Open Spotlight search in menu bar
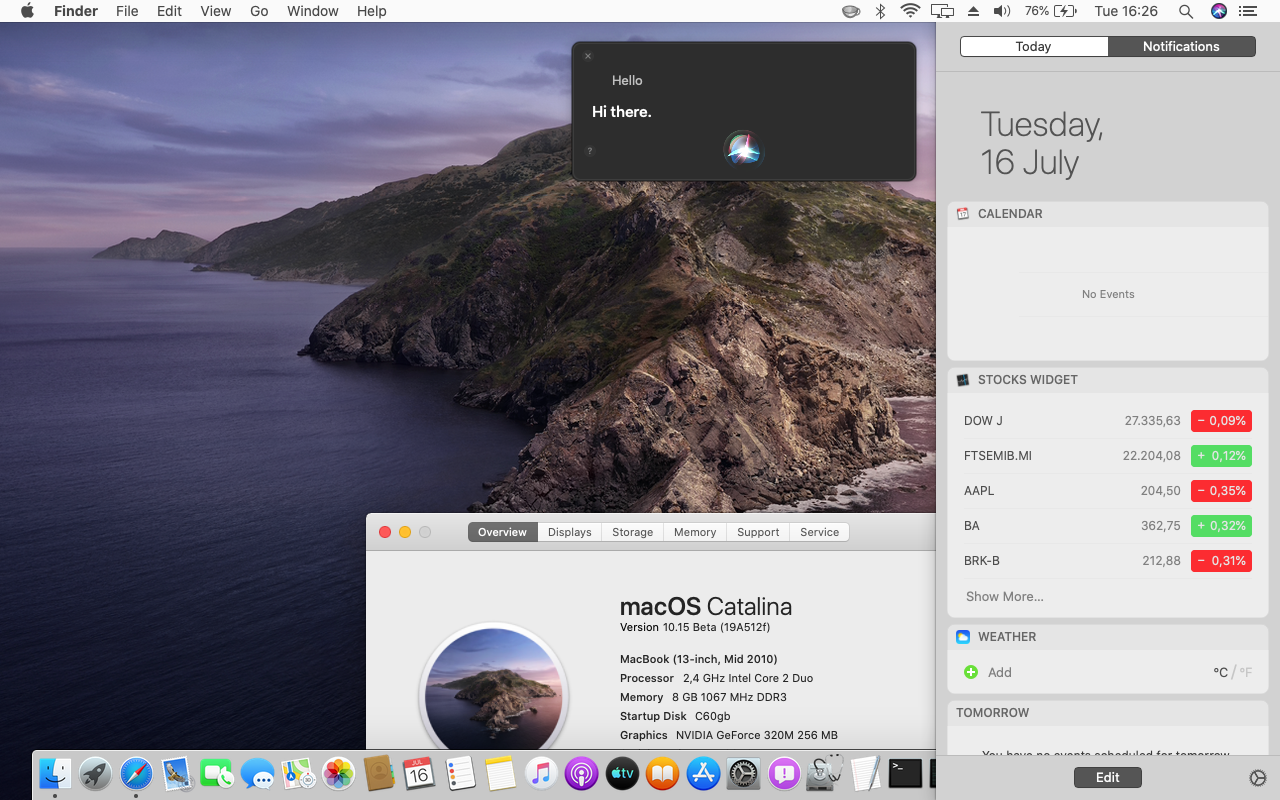This screenshot has width=1280, height=800. 1186,11
